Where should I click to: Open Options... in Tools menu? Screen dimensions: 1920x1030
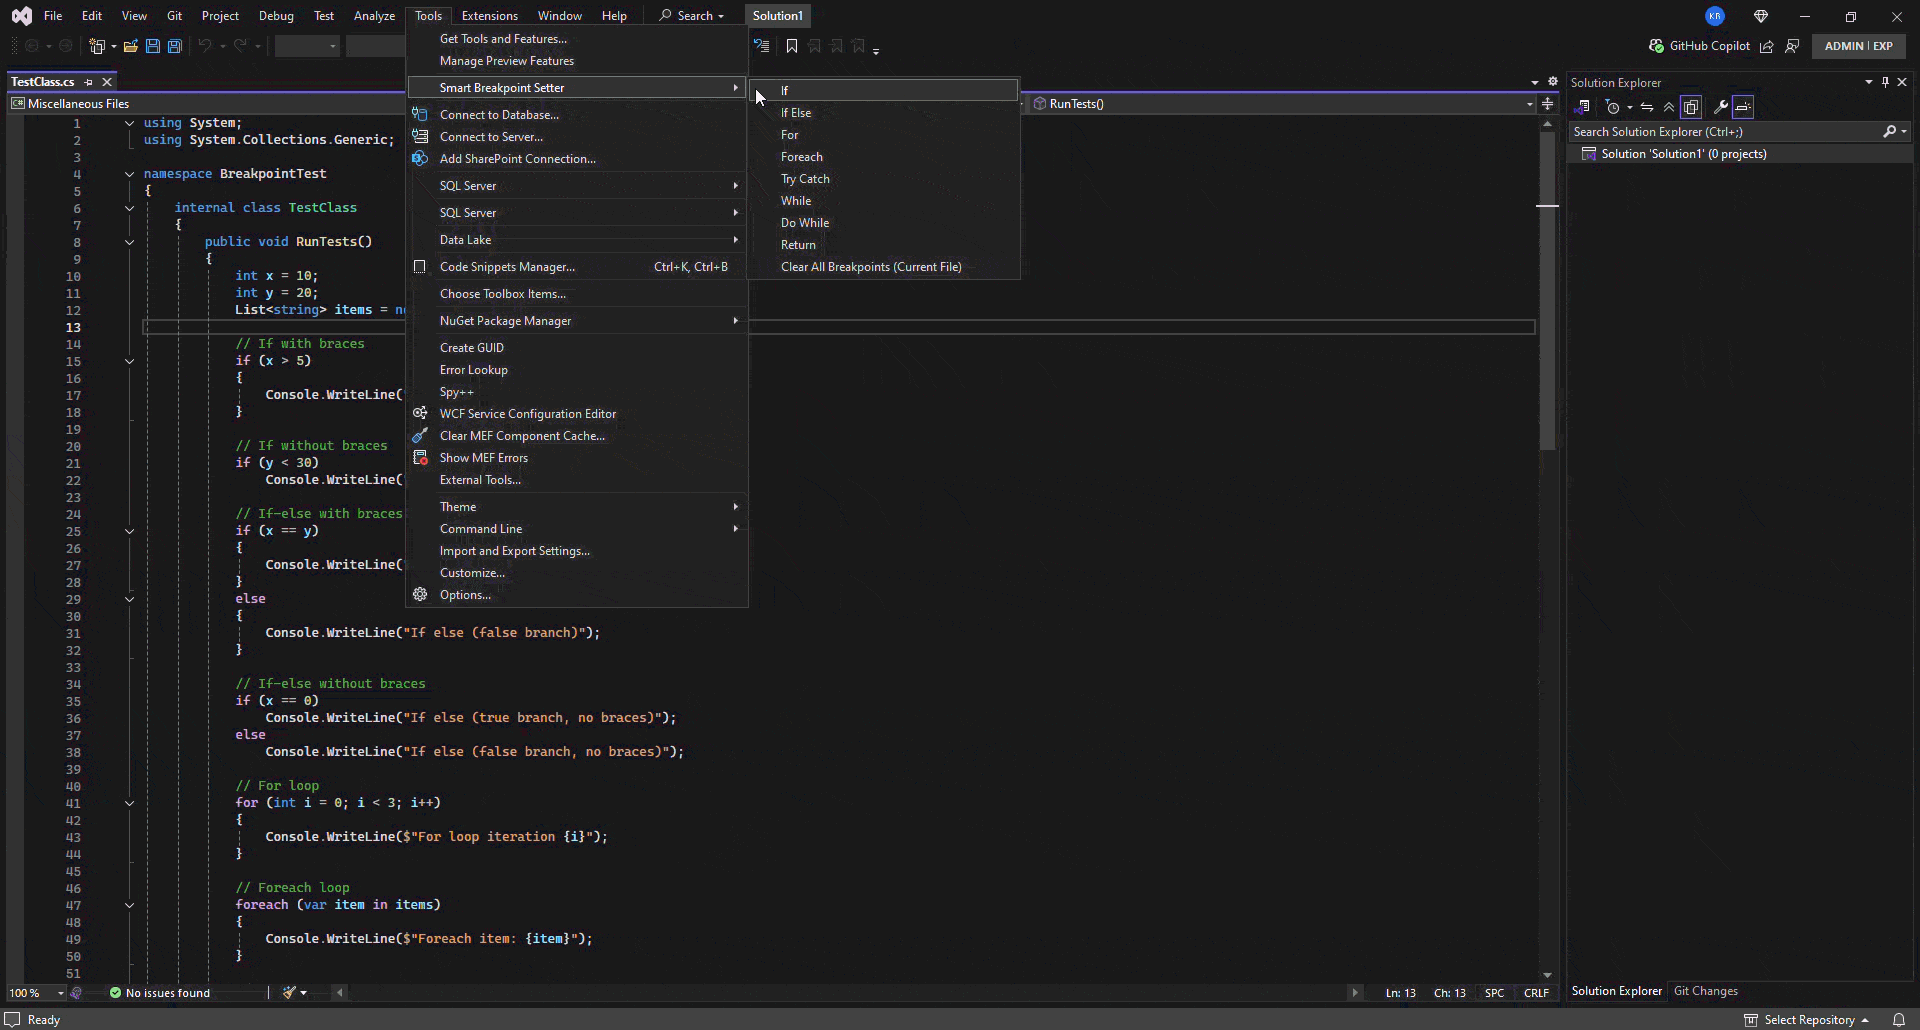point(578,595)
